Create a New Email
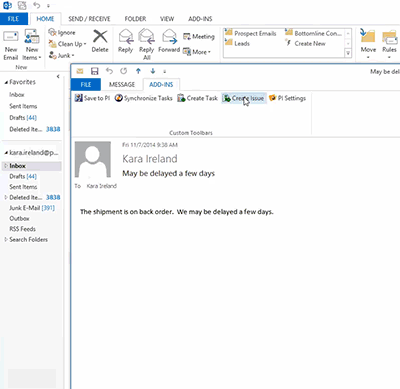Screen dimensions: 400x389 [x=11, y=45]
